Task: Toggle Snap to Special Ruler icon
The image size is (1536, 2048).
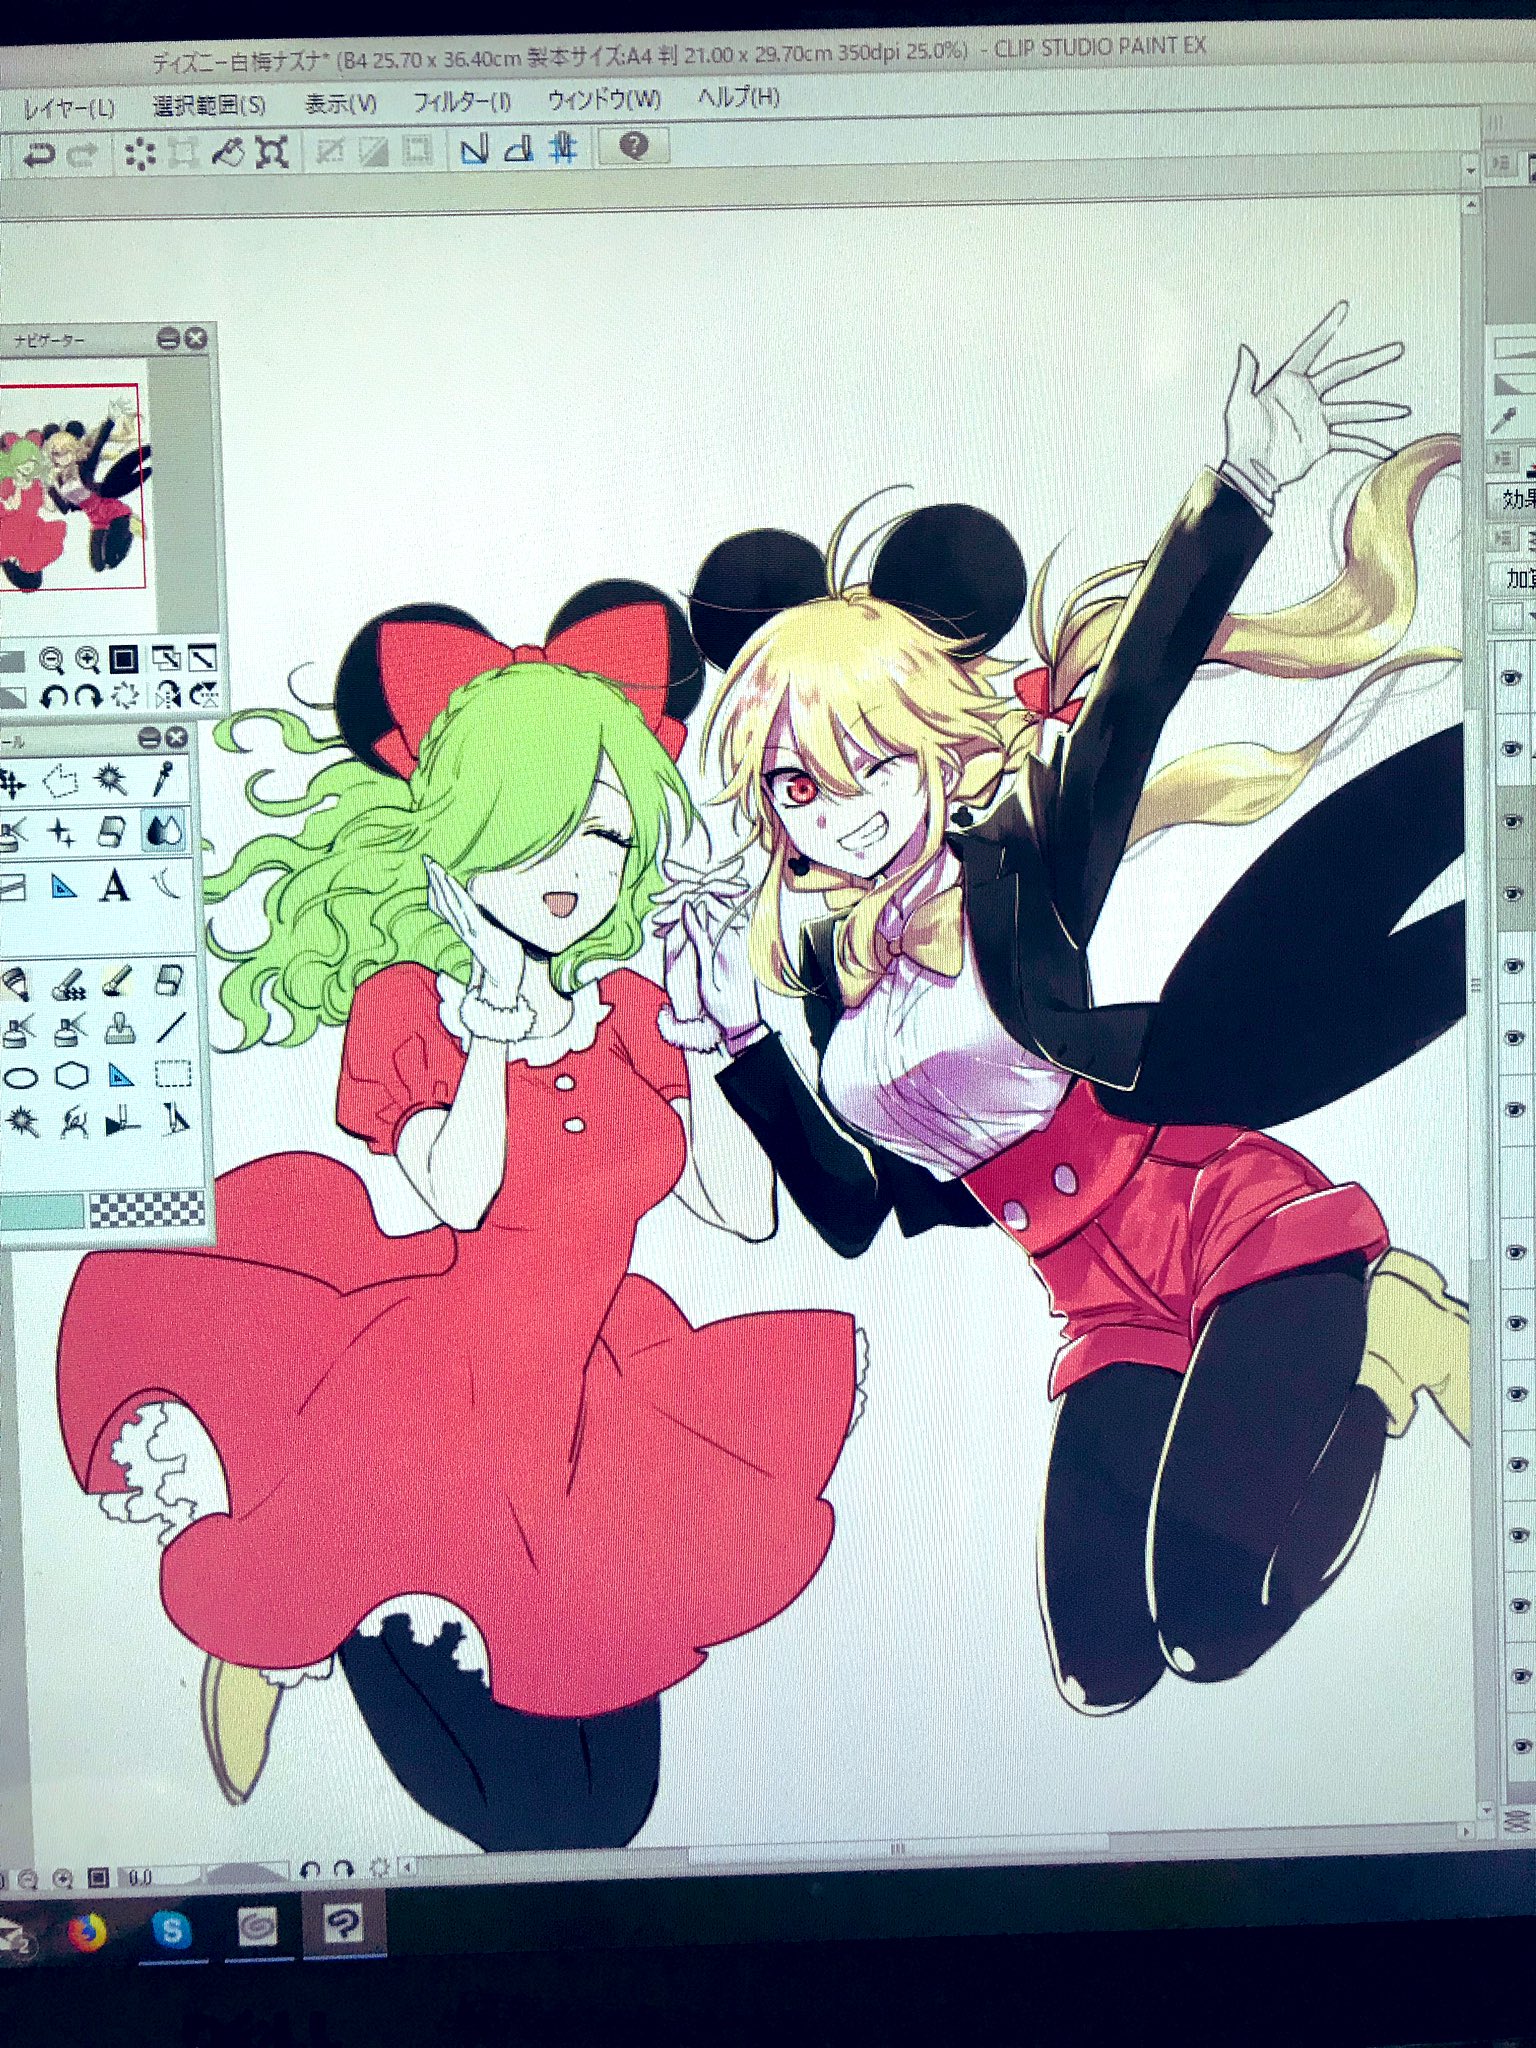Action: [x=518, y=150]
